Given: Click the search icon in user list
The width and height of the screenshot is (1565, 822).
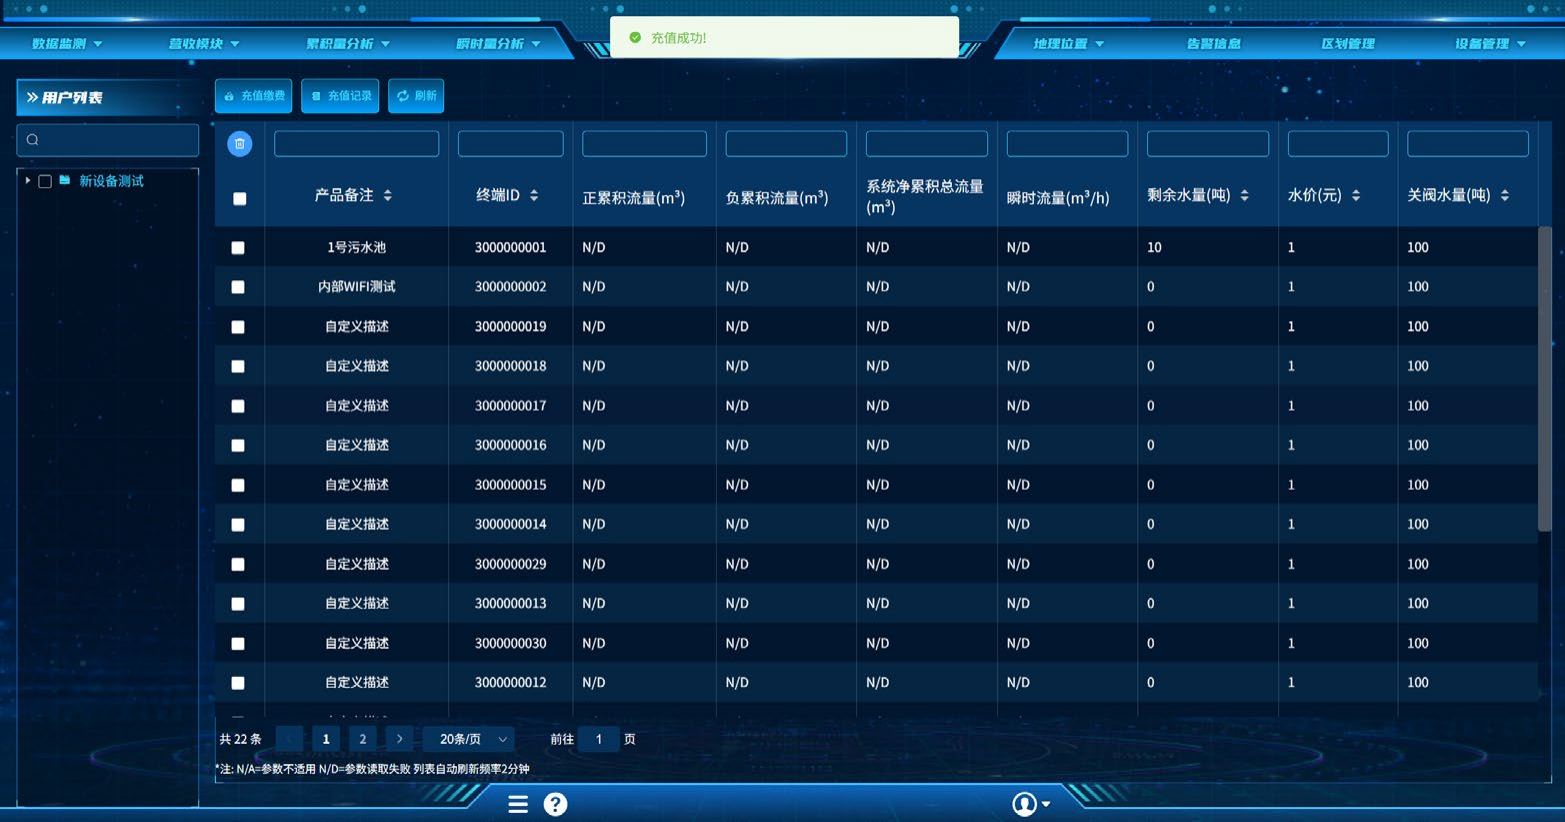Looking at the screenshot, I should point(33,140).
